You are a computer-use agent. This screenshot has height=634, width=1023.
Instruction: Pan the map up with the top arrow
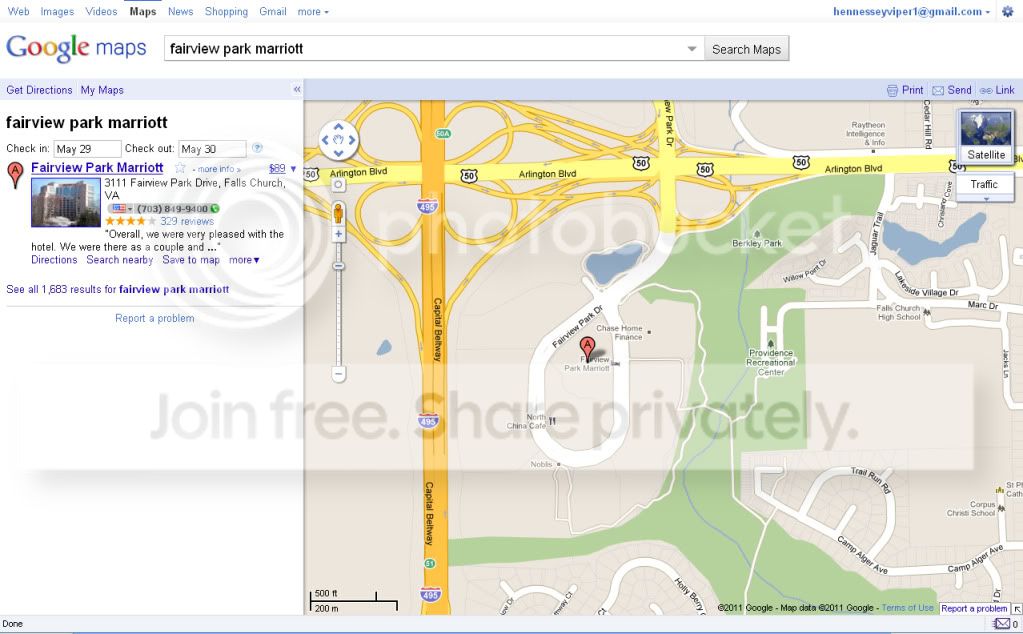(x=338, y=127)
